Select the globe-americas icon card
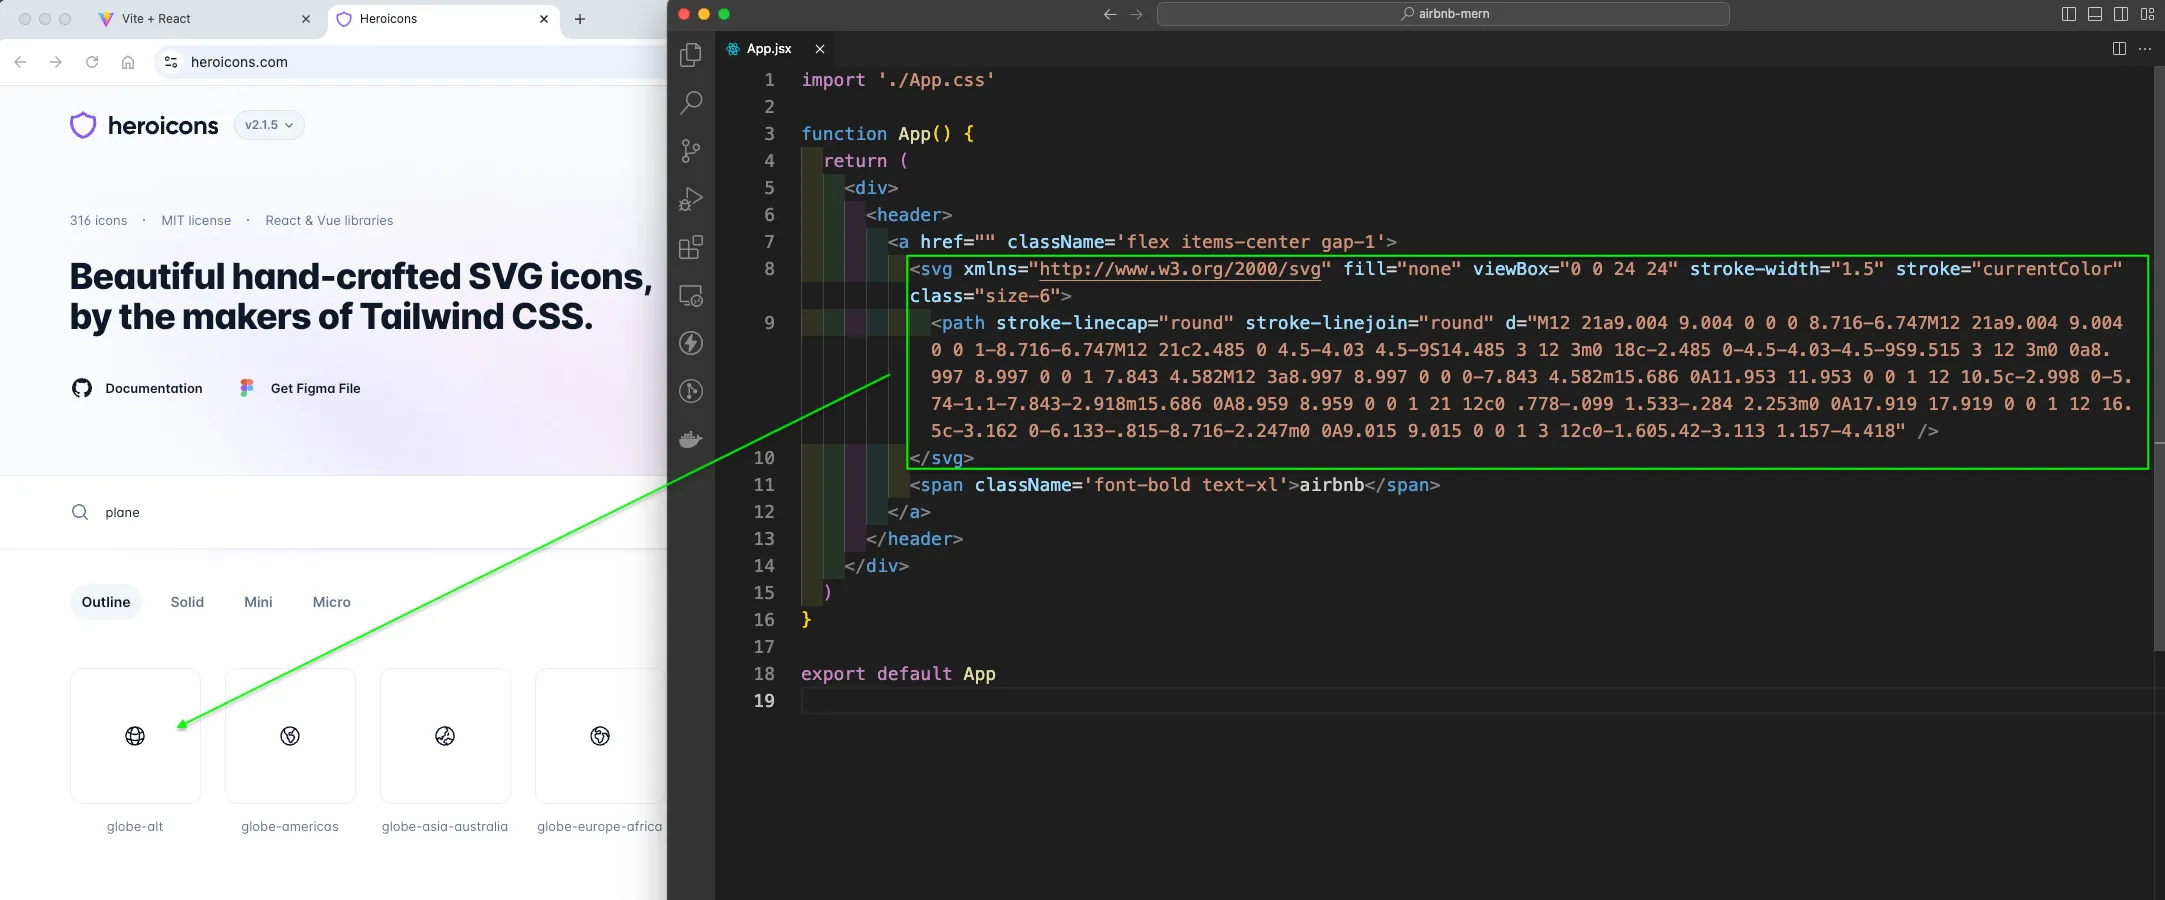This screenshot has height=900, width=2165. pyautogui.click(x=290, y=736)
